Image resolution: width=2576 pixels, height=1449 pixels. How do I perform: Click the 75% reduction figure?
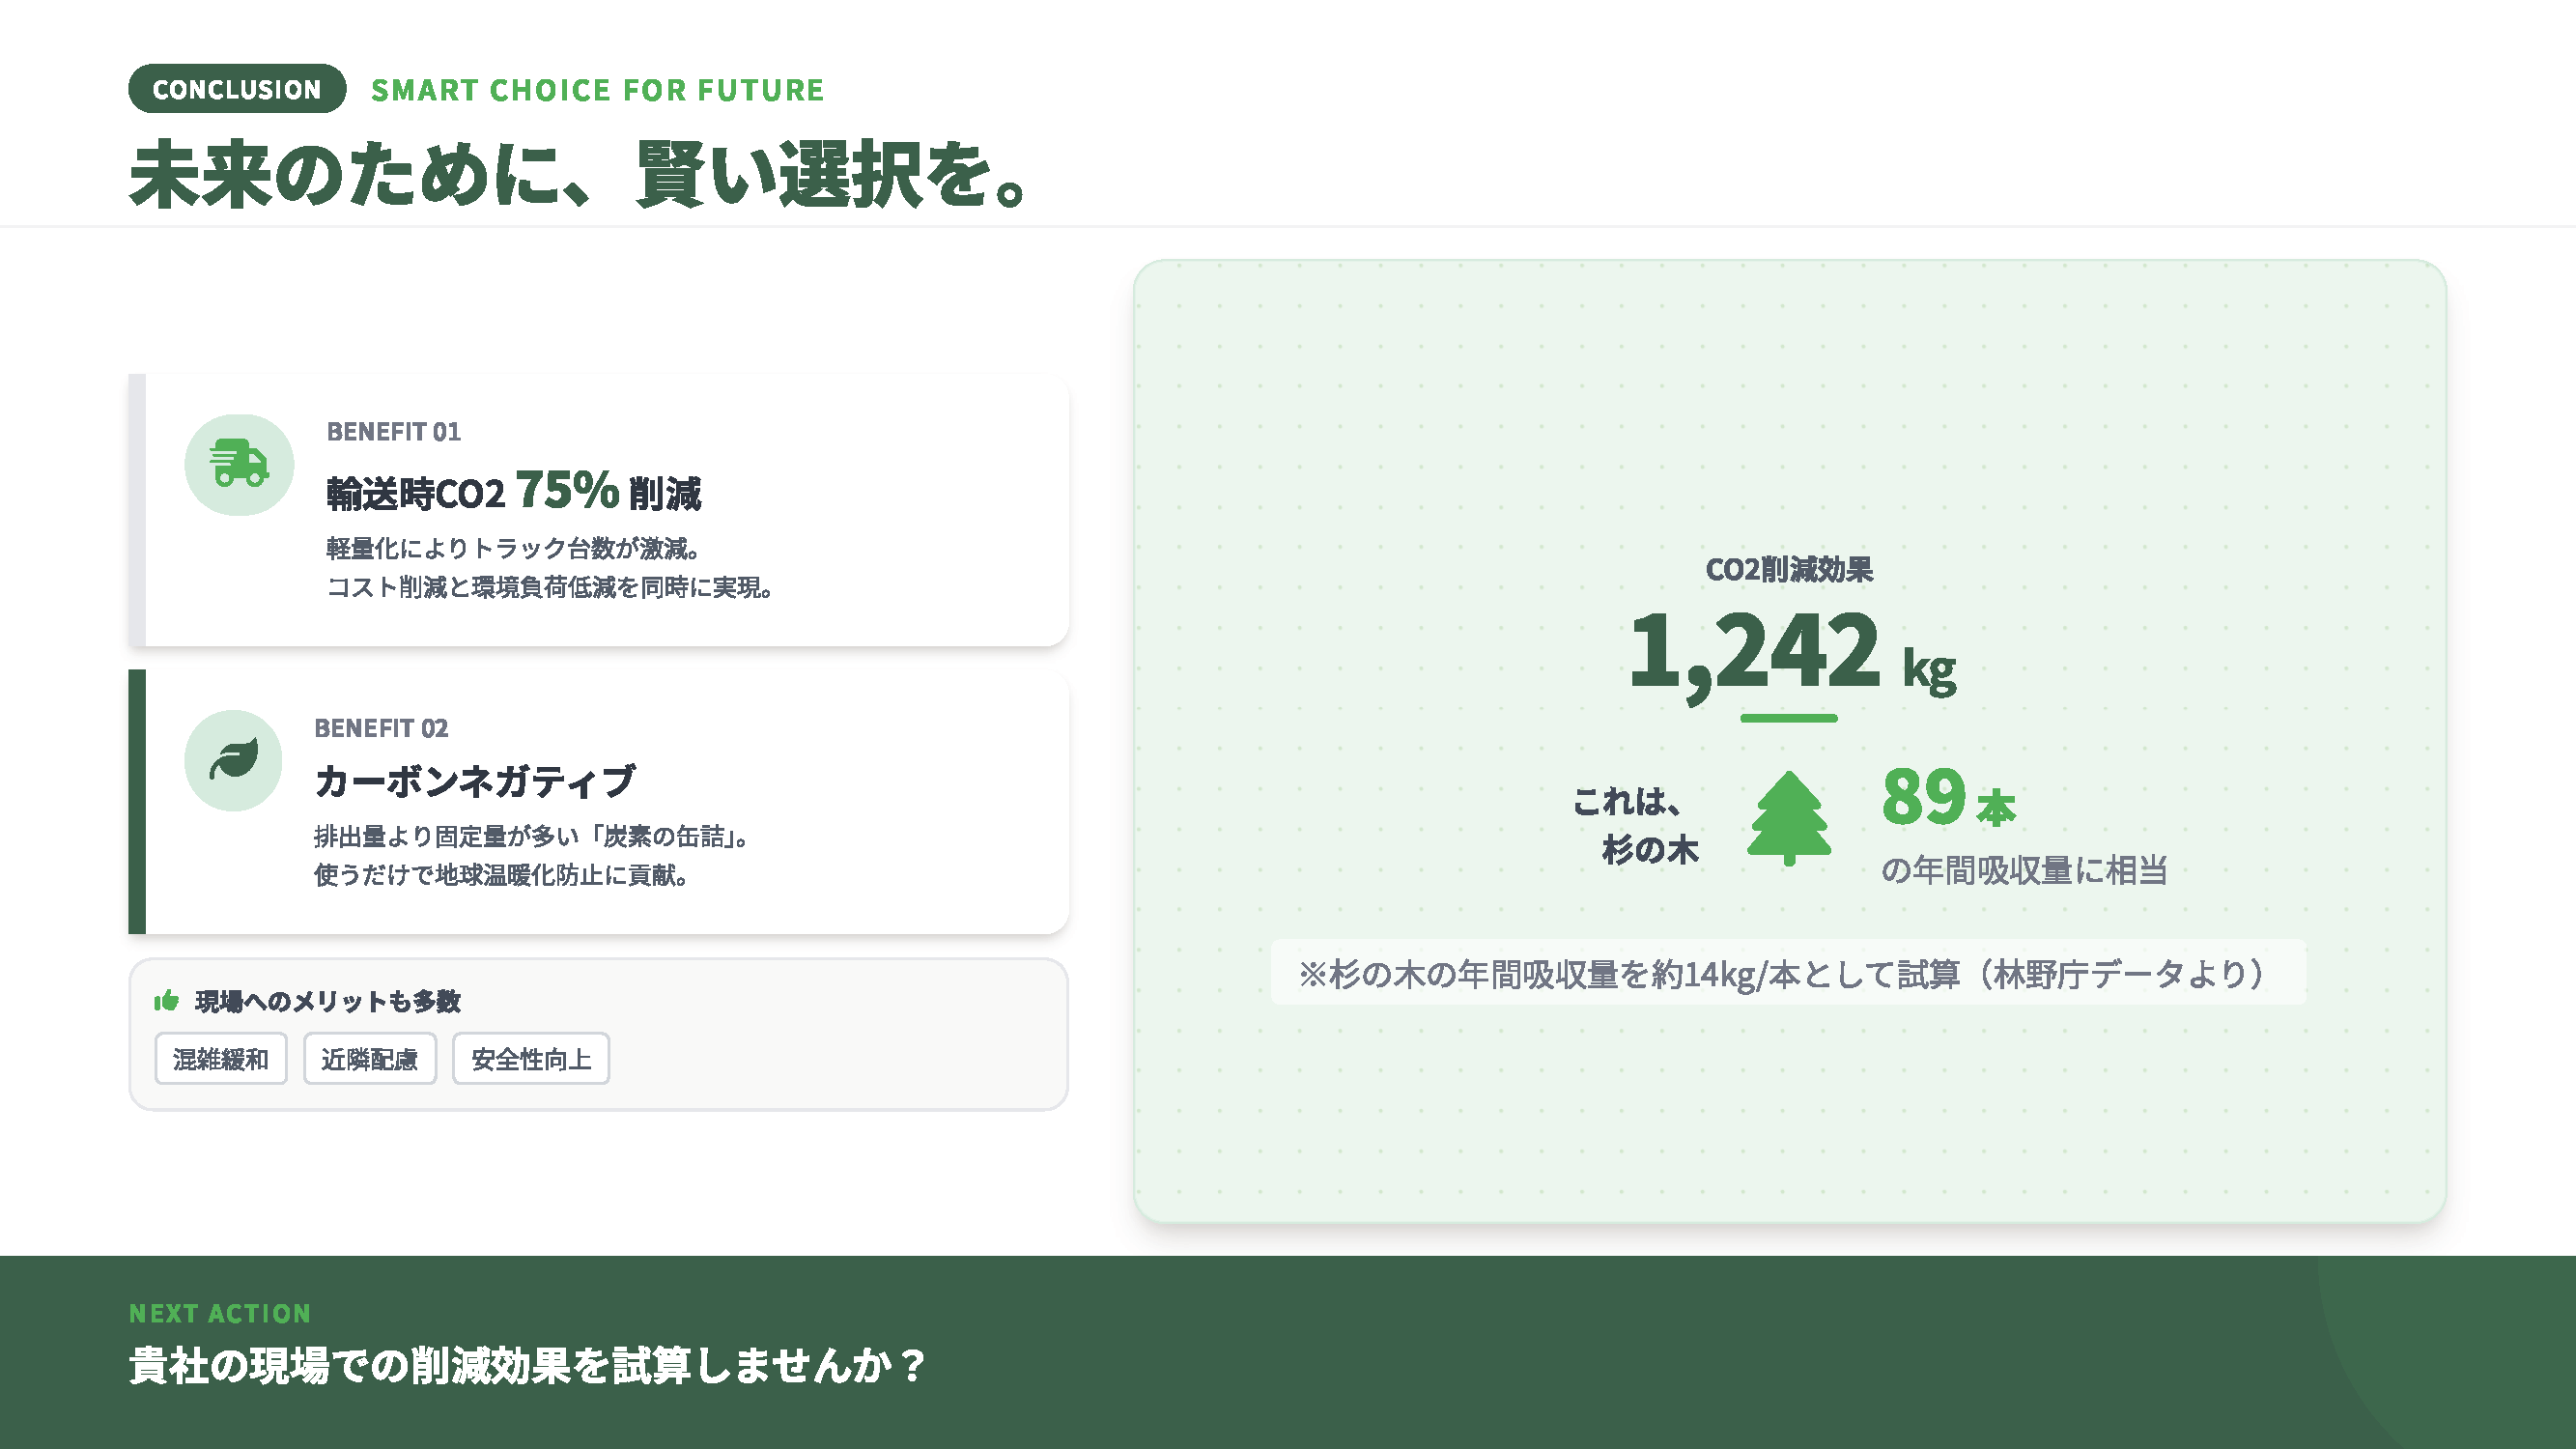point(567,490)
